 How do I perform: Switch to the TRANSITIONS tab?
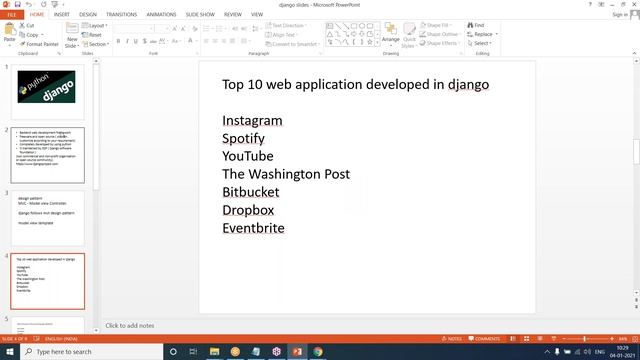tap(122, 15)
